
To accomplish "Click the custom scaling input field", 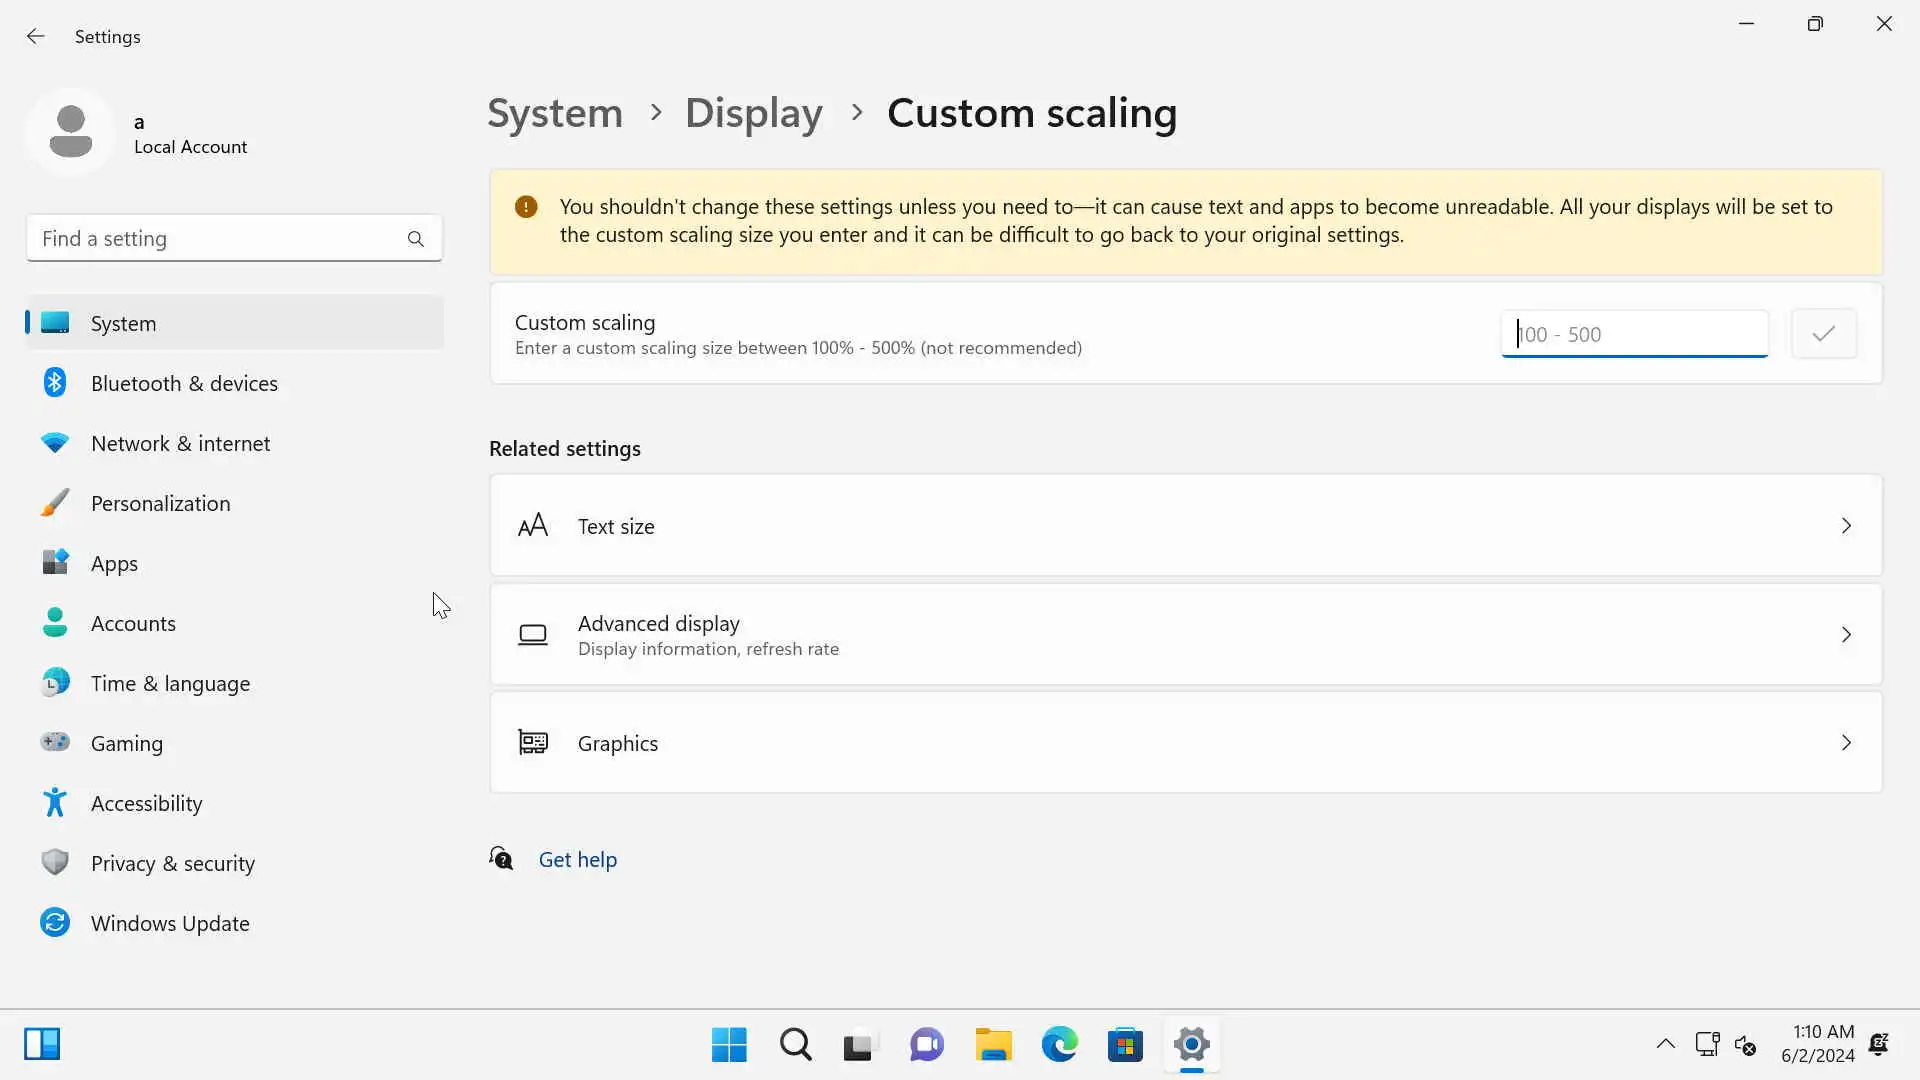I will (1633, 334).
